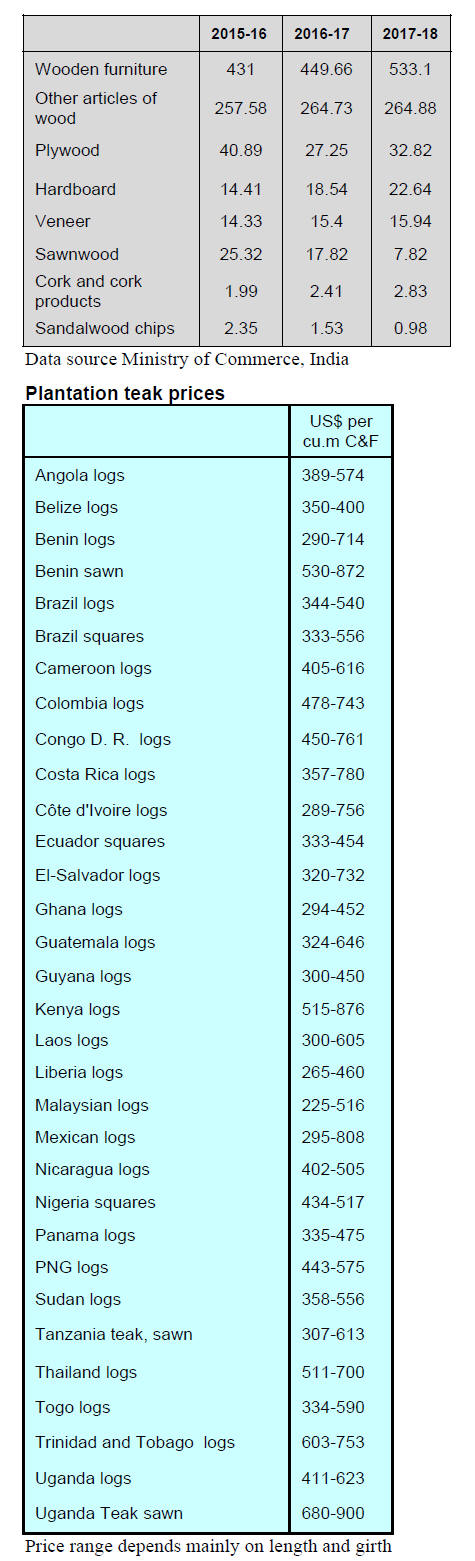Viewport: 475px width, 1561px height.
Task: Click the 2015-16 column header
Action: 239,34
